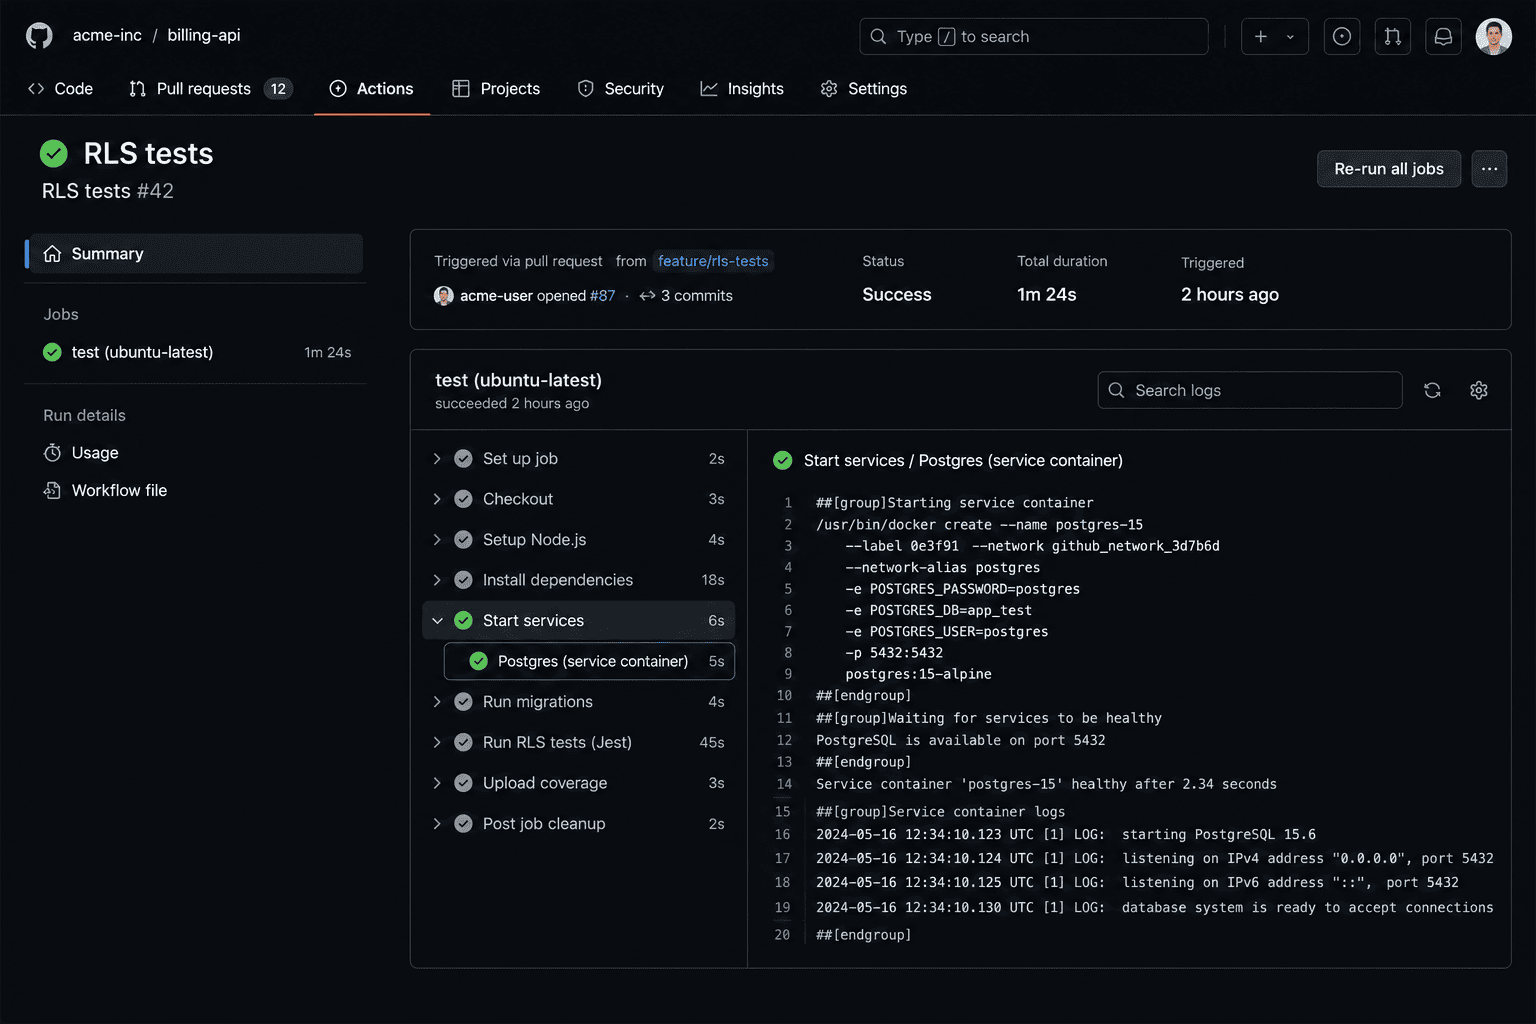
Task: Click the Pull requests count badge 12
Action: pyautogui.click(x=278, y=89)
